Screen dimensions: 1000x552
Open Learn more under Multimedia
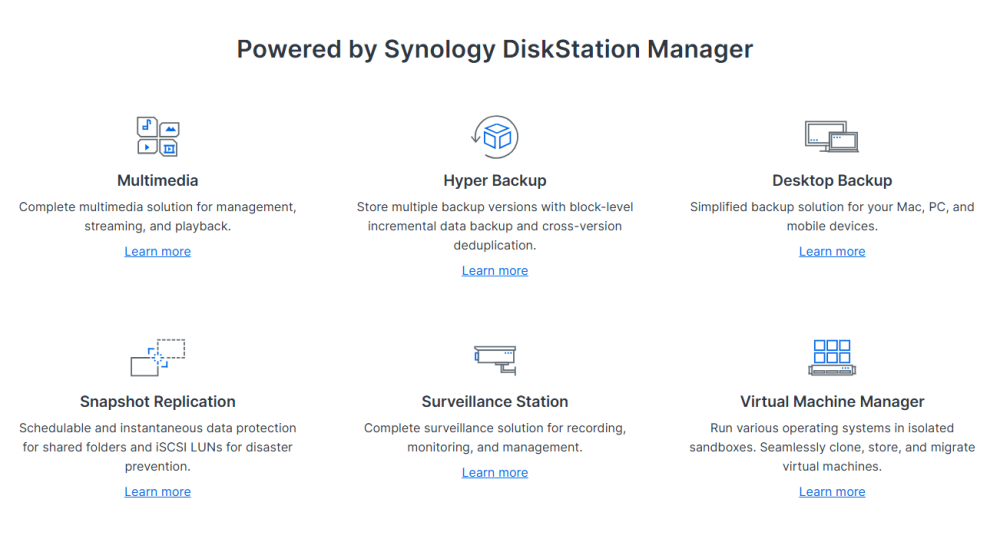(x=158, y=251)
